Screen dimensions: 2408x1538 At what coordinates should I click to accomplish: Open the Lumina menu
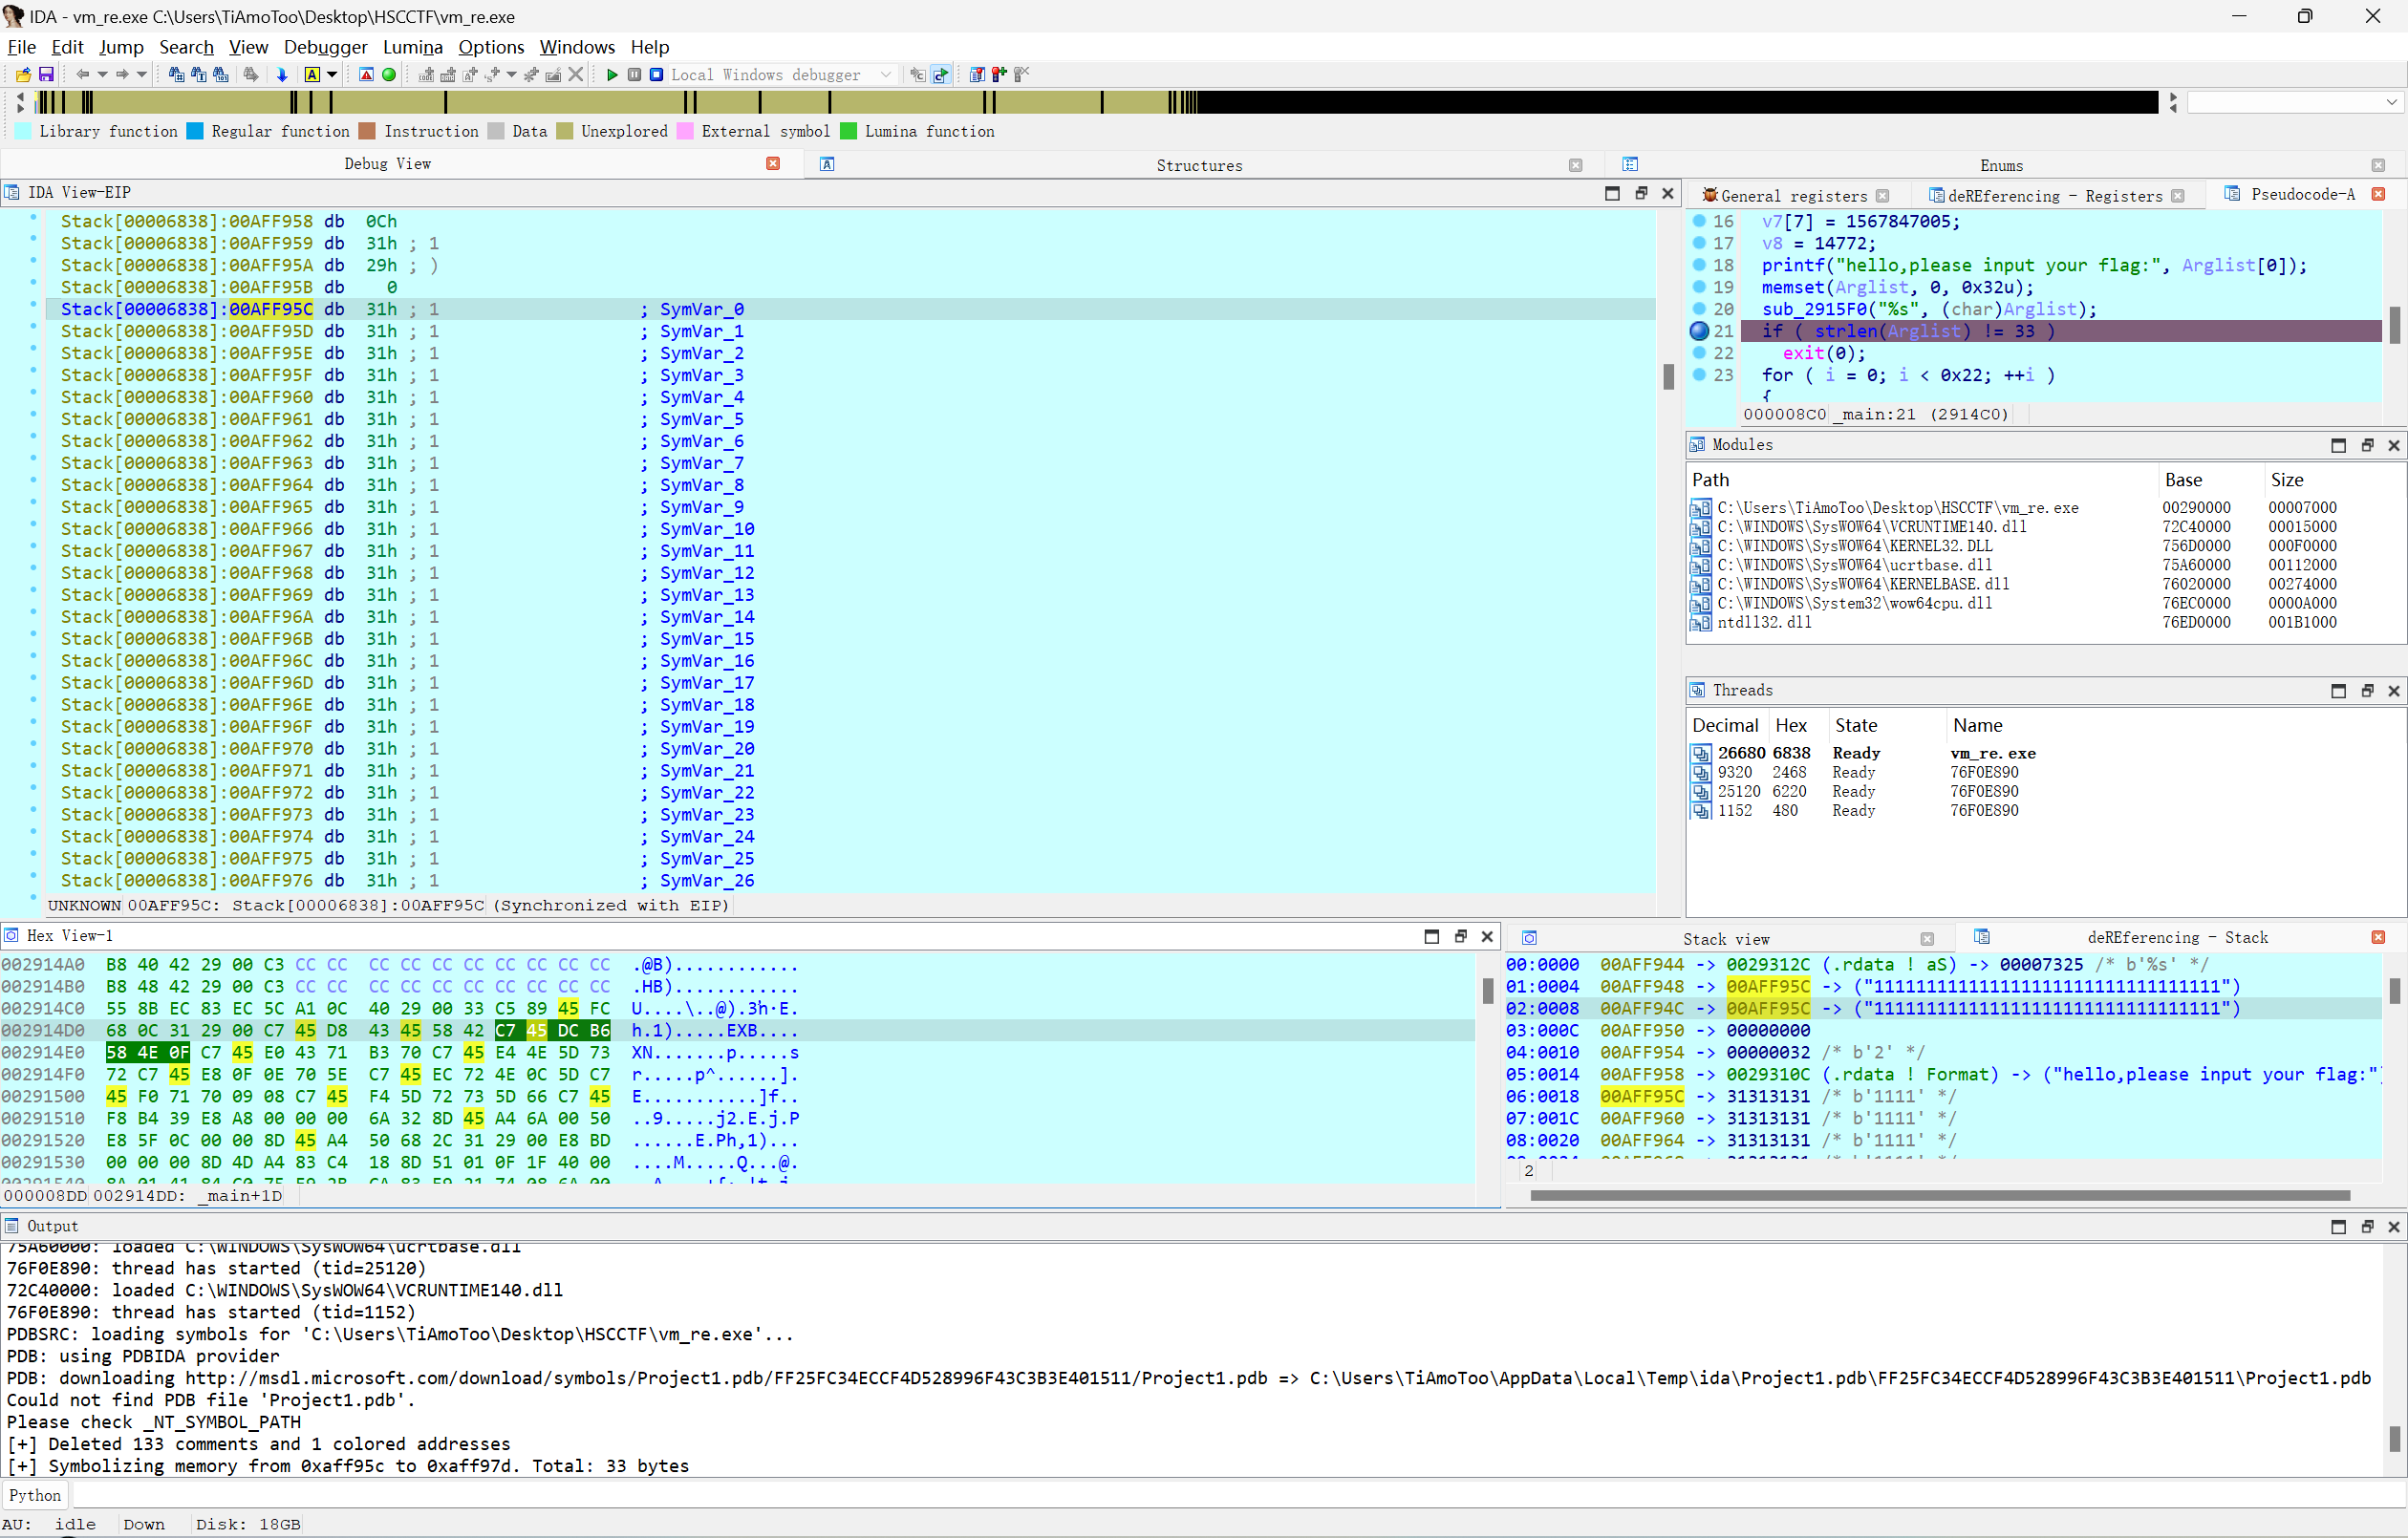pos(412,47)
